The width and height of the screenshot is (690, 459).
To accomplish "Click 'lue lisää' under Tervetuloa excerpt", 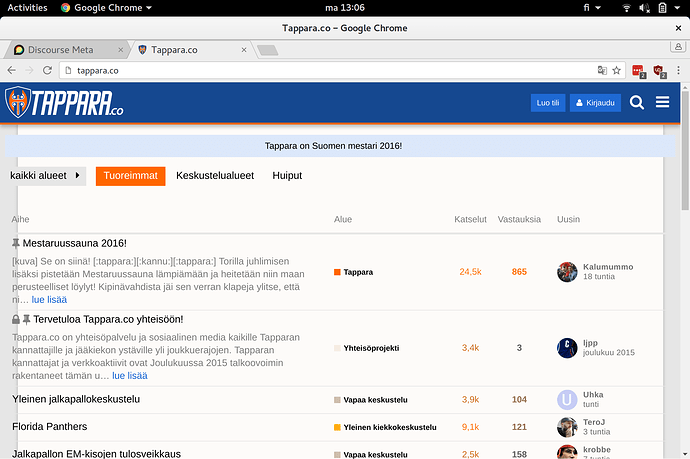I will click(x=130, y=376).
